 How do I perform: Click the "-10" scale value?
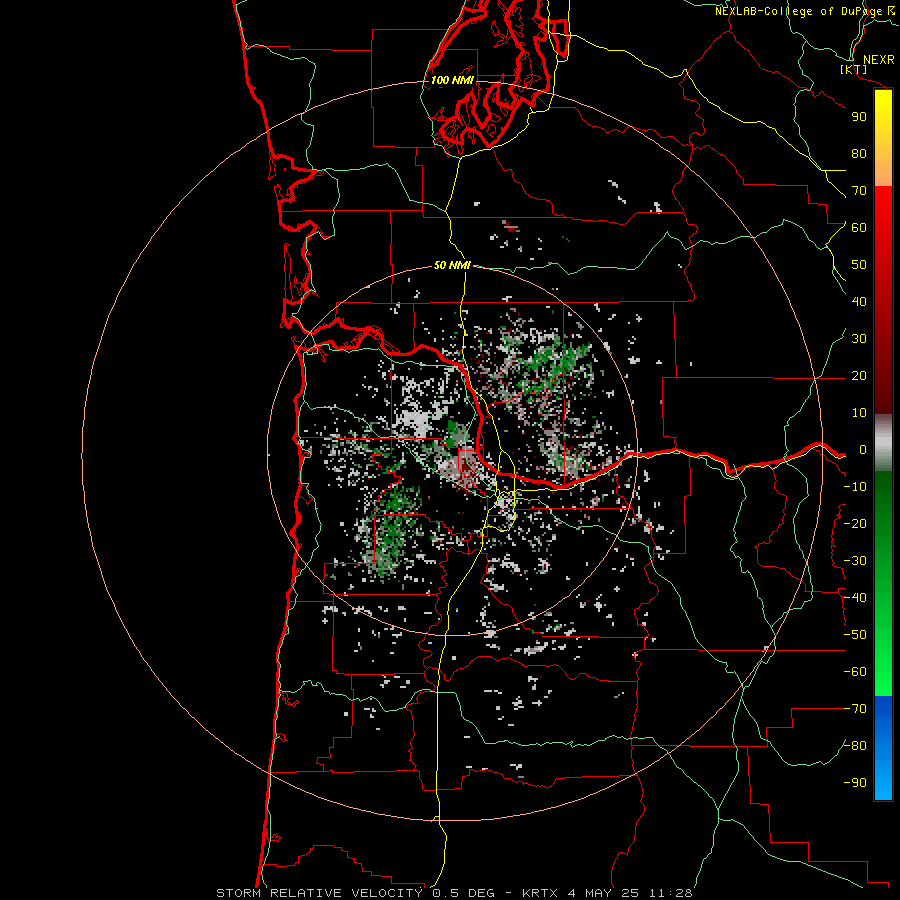point(855,487)
